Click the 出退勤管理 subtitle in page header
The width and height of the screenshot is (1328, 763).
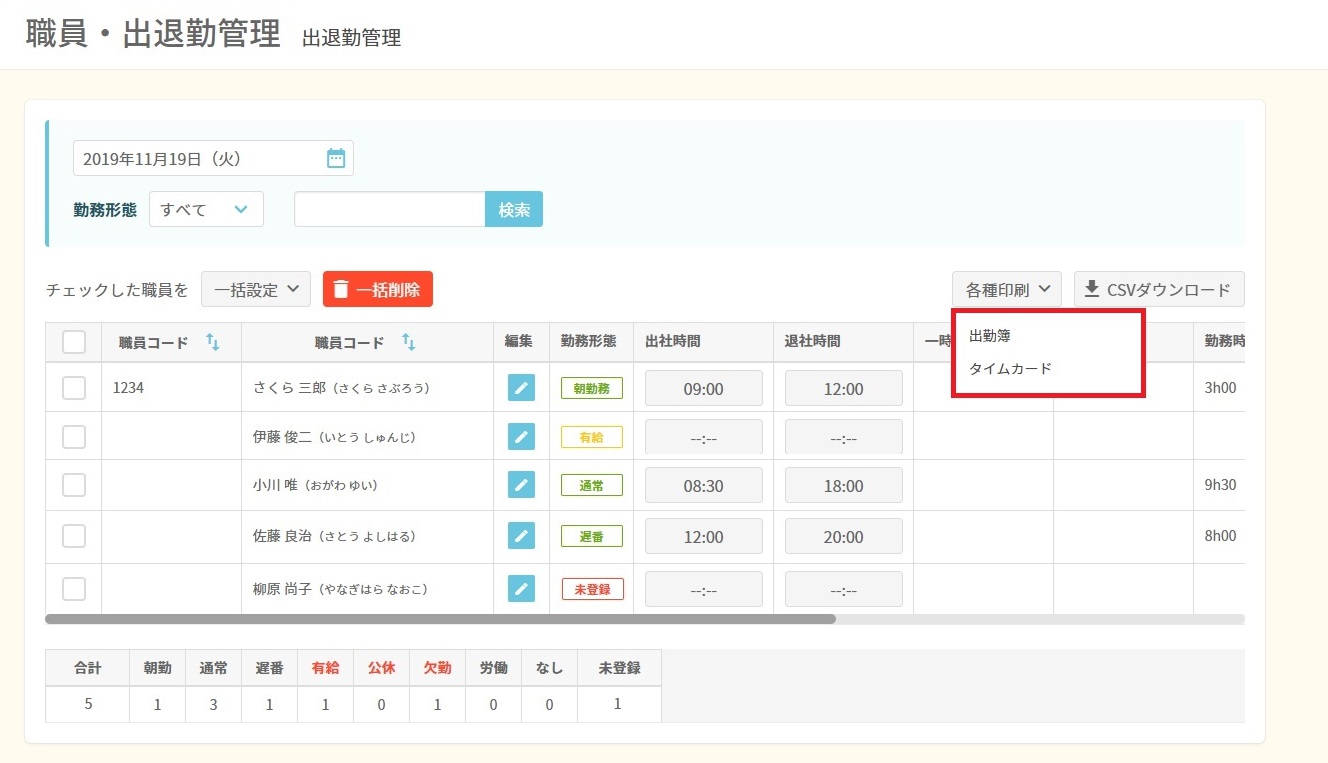tap(351, 38)
